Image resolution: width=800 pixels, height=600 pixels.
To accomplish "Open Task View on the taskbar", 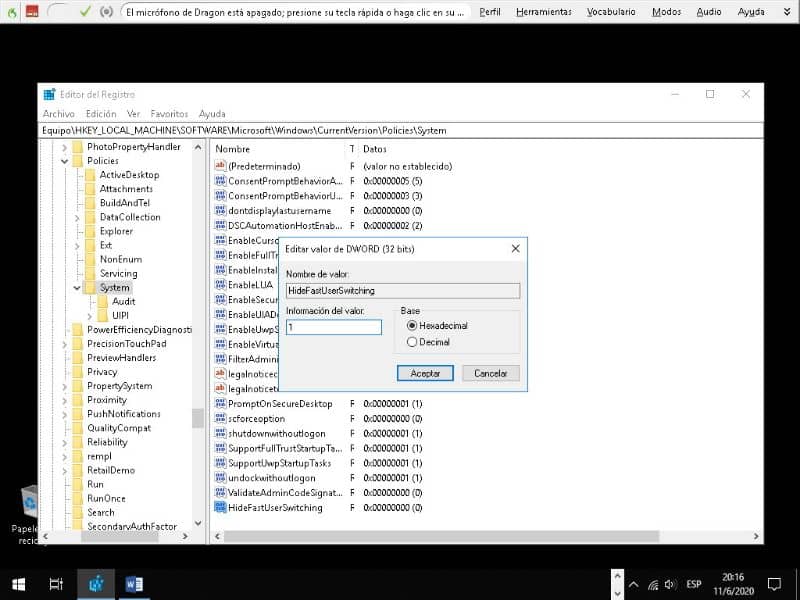I will click(x=56, y=584).
